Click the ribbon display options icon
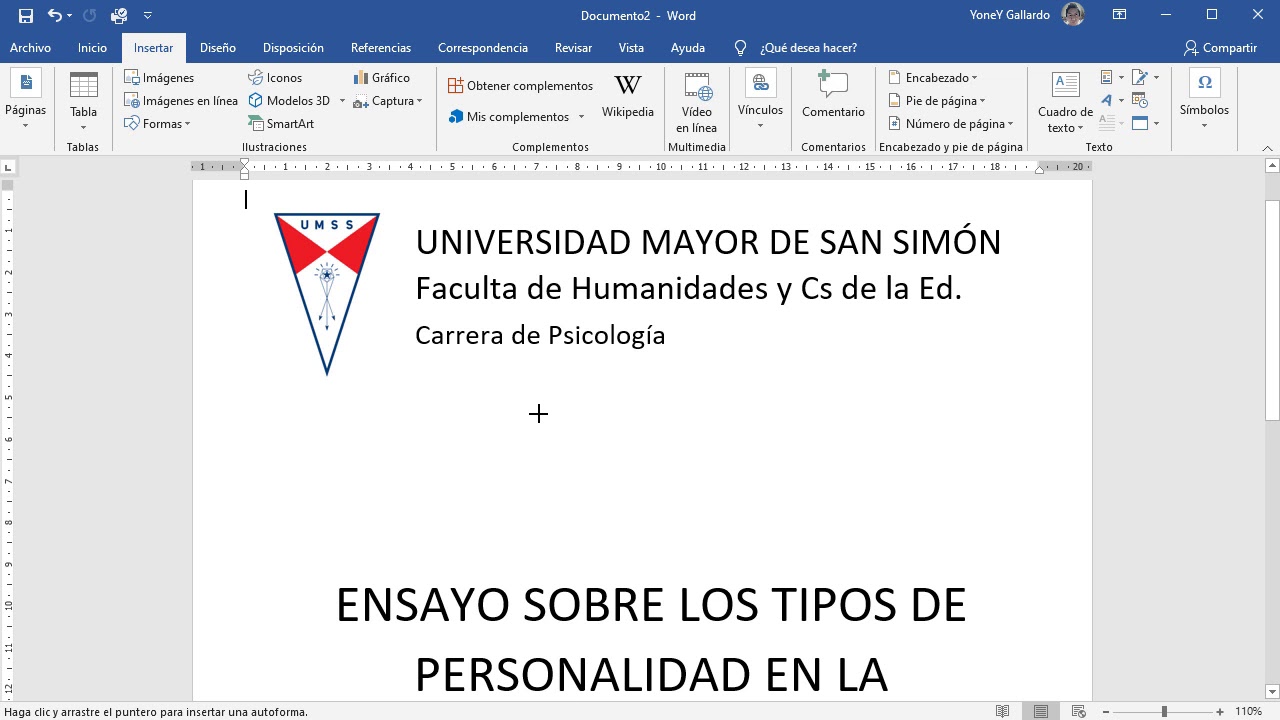 (1121, 15)
